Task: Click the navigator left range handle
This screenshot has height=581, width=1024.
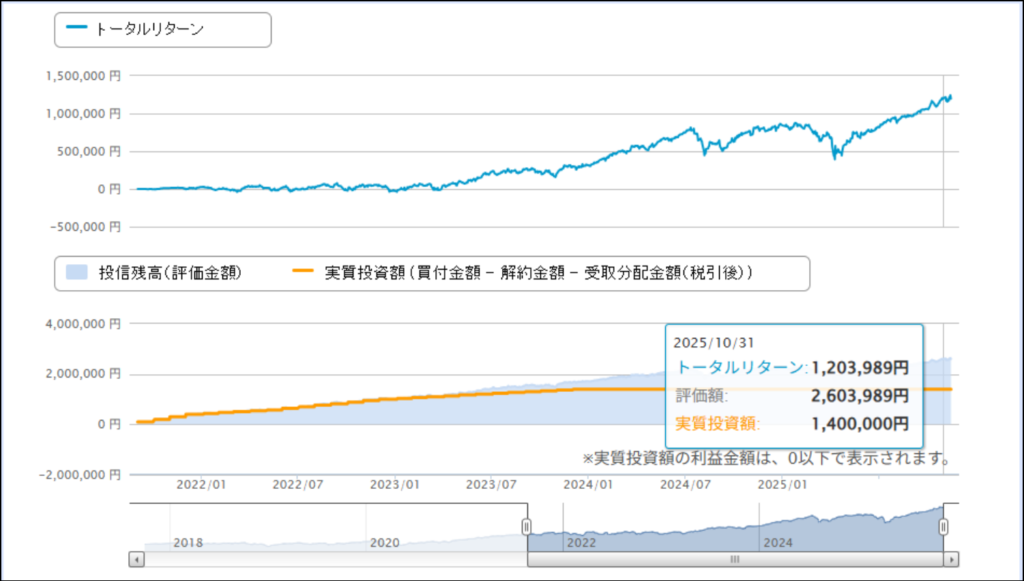Action: click(x=527, y=527)
